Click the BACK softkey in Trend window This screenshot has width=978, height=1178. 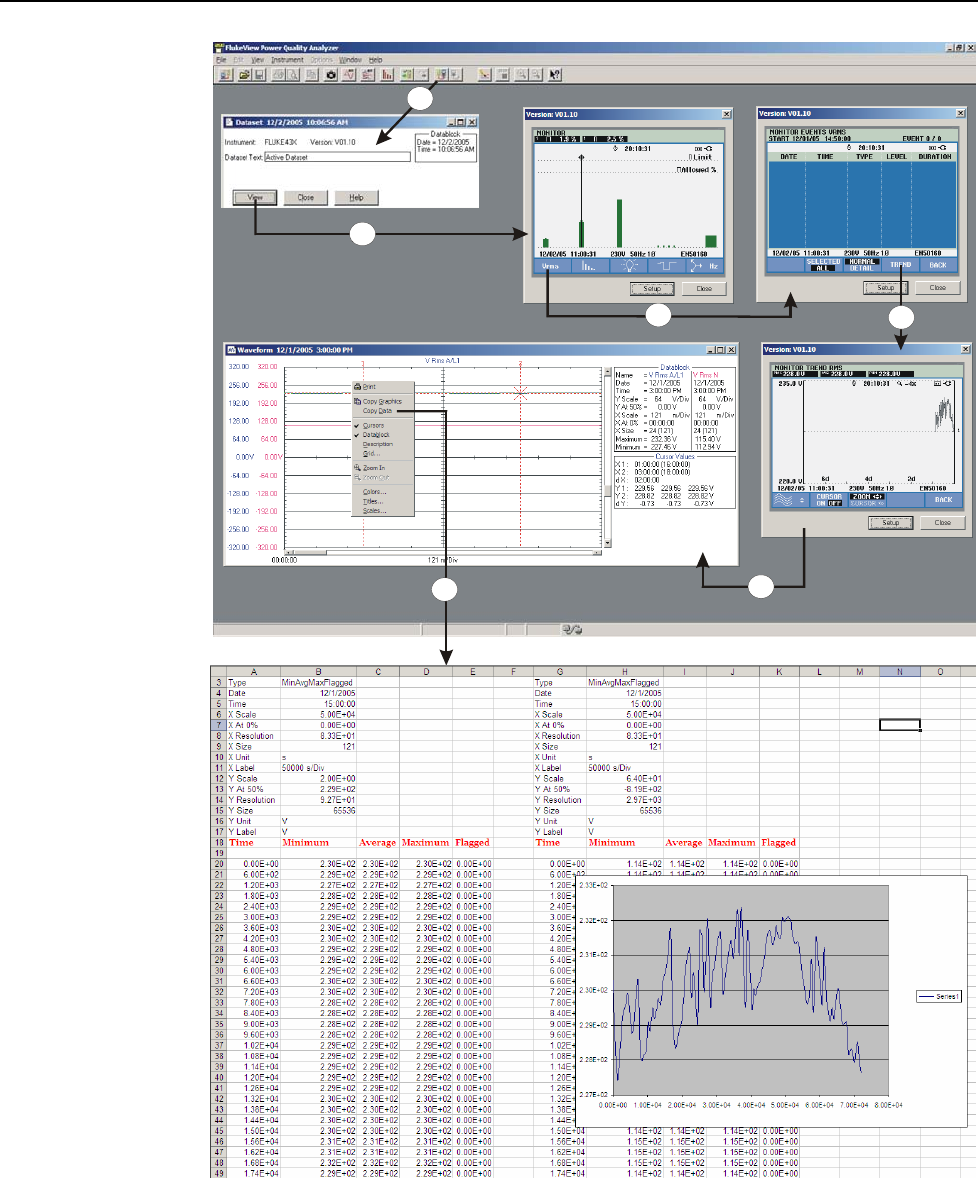943,500
